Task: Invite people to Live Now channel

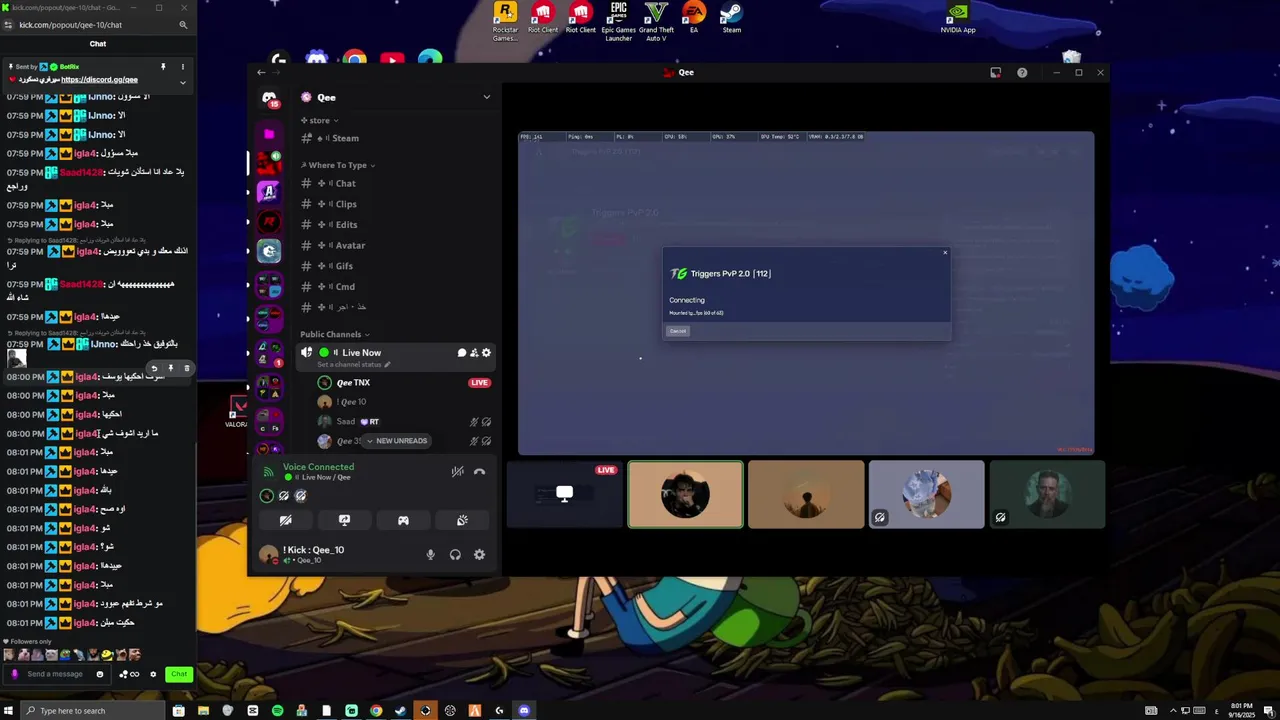Action: 474,353
